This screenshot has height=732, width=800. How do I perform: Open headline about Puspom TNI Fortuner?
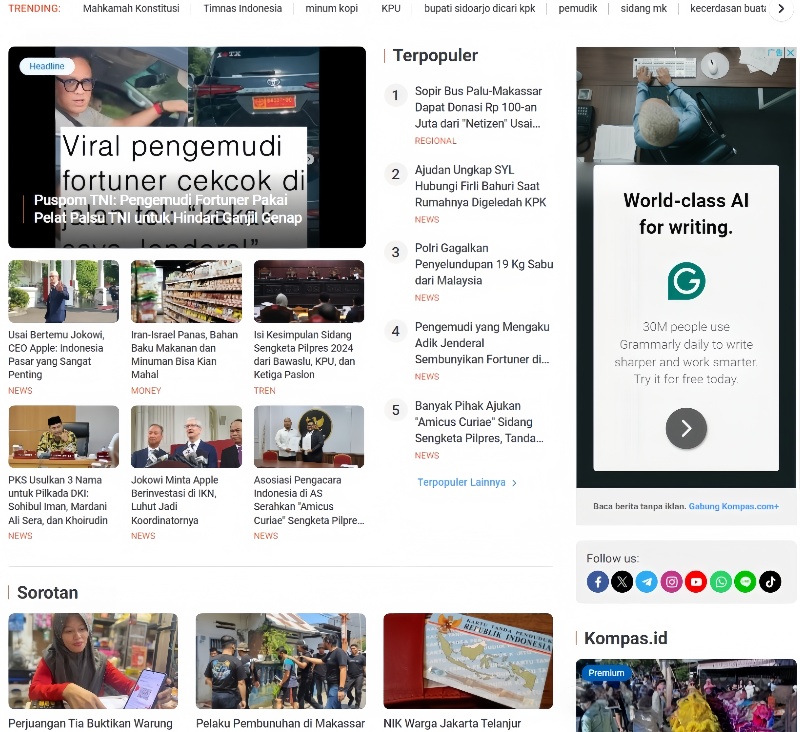point(168,208)
